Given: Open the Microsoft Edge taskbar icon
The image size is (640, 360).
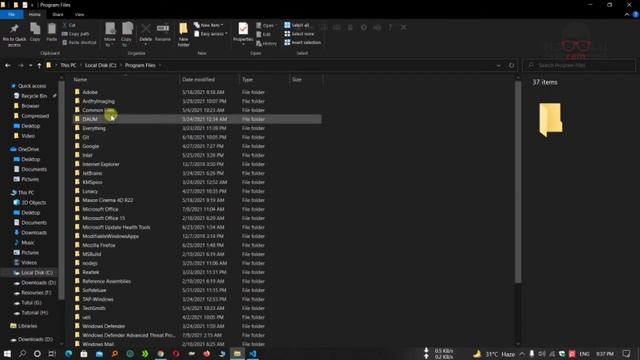Looking at the screenshot, I should pyautogui.click(x=68, y=353).
